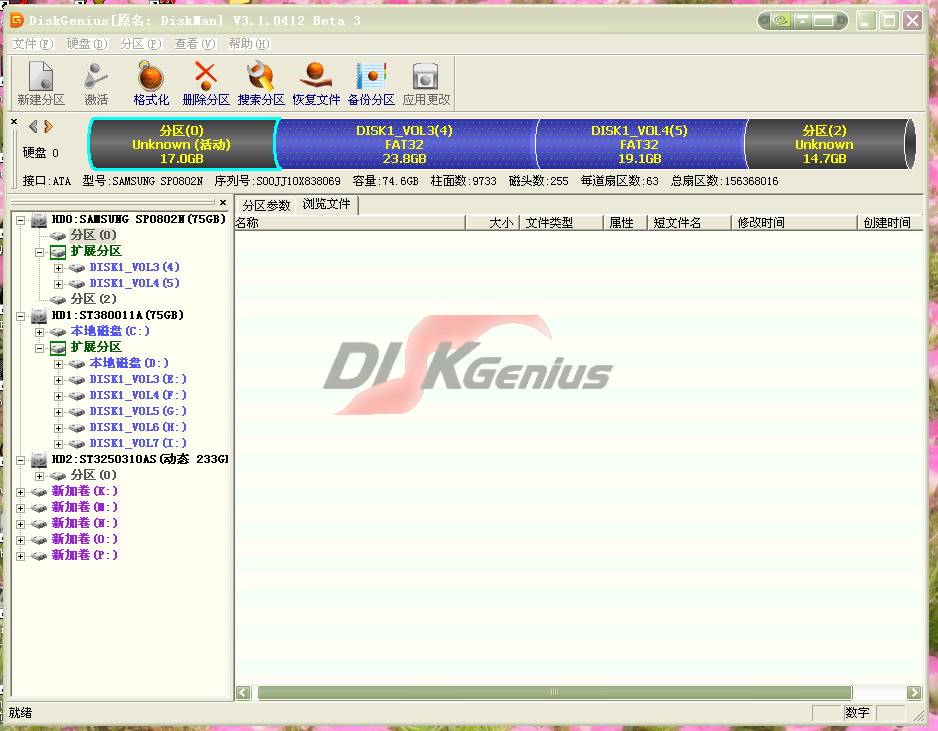
Task: Sort file list by 创建时间 column
Action: [x=890, y=223]
